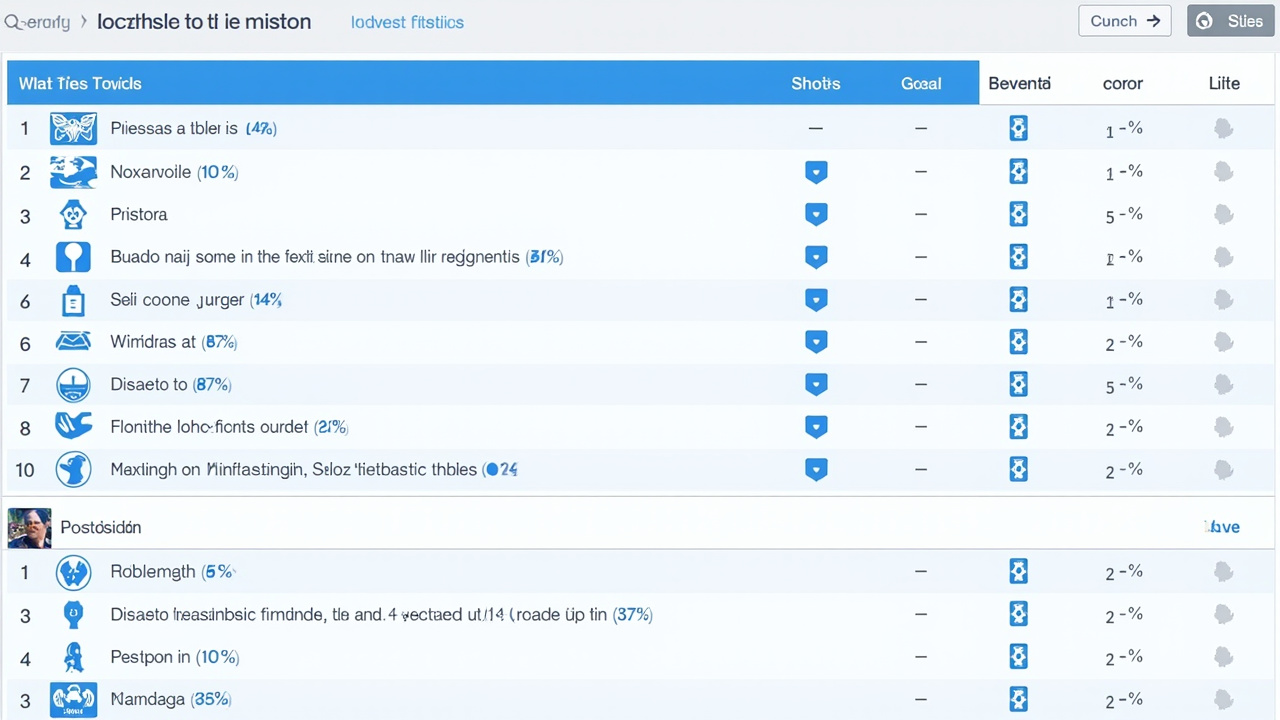
Task: Click the Wimdras at team icon
Action: pyautogui.click(x=73, y=342)
